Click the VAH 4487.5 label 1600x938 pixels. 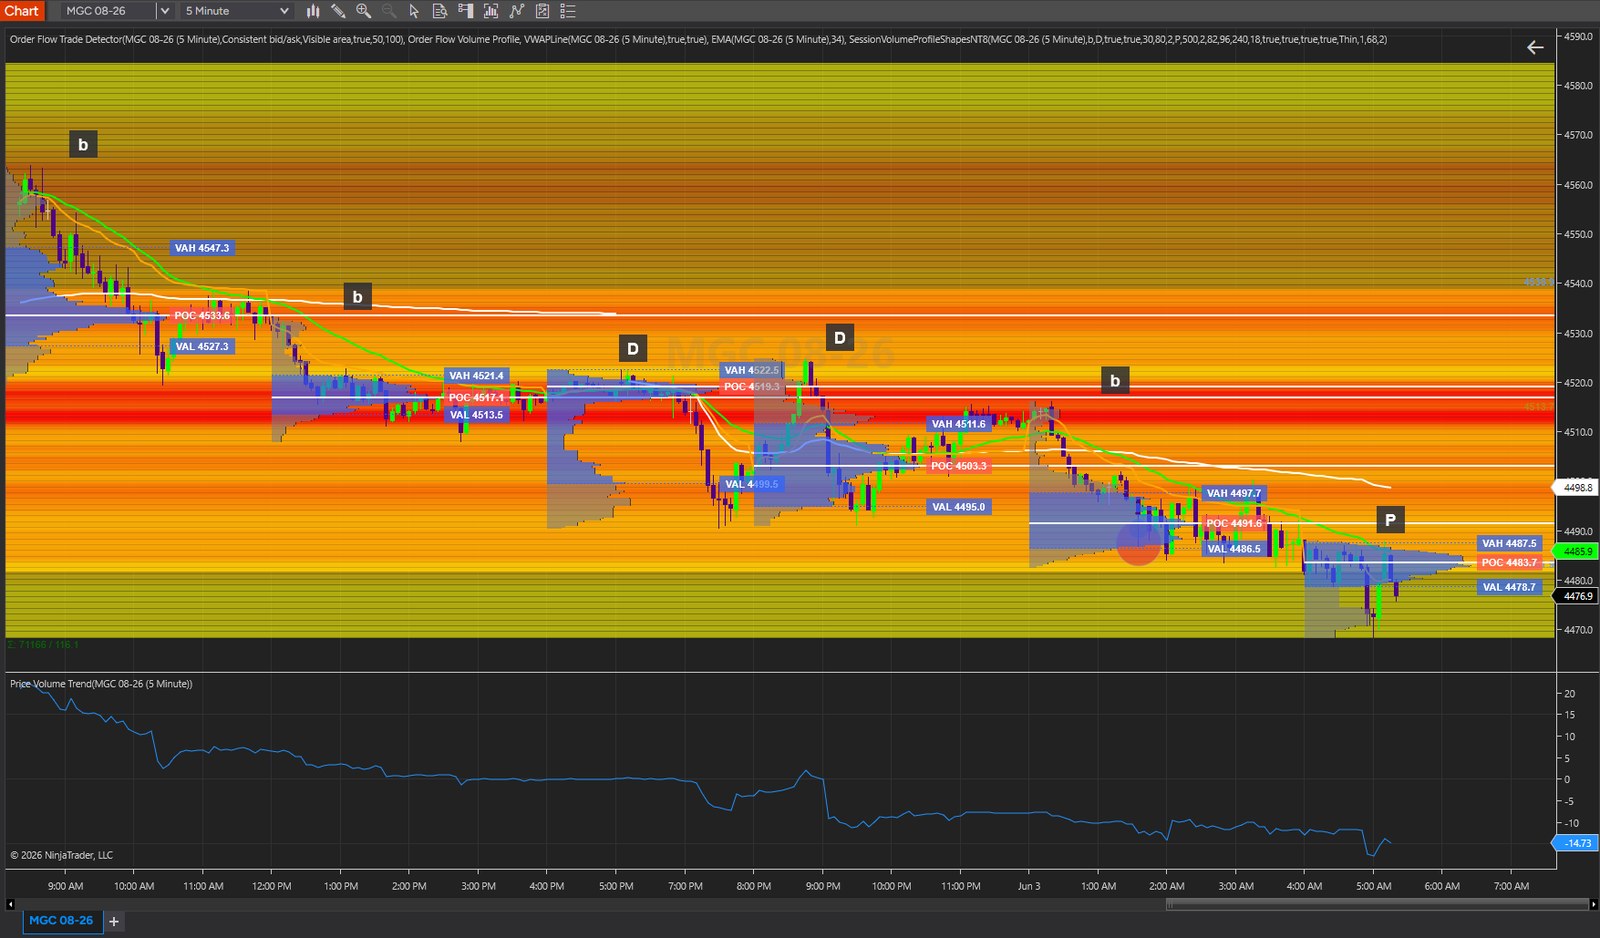pos(1509,544)
